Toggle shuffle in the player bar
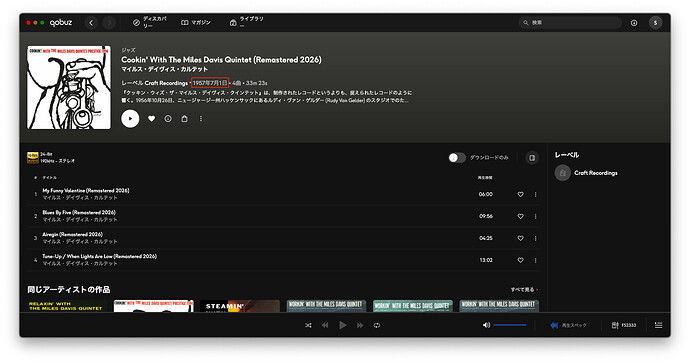Image resolution: width=690 pixels, height=363 pixels. coord(308,325)
